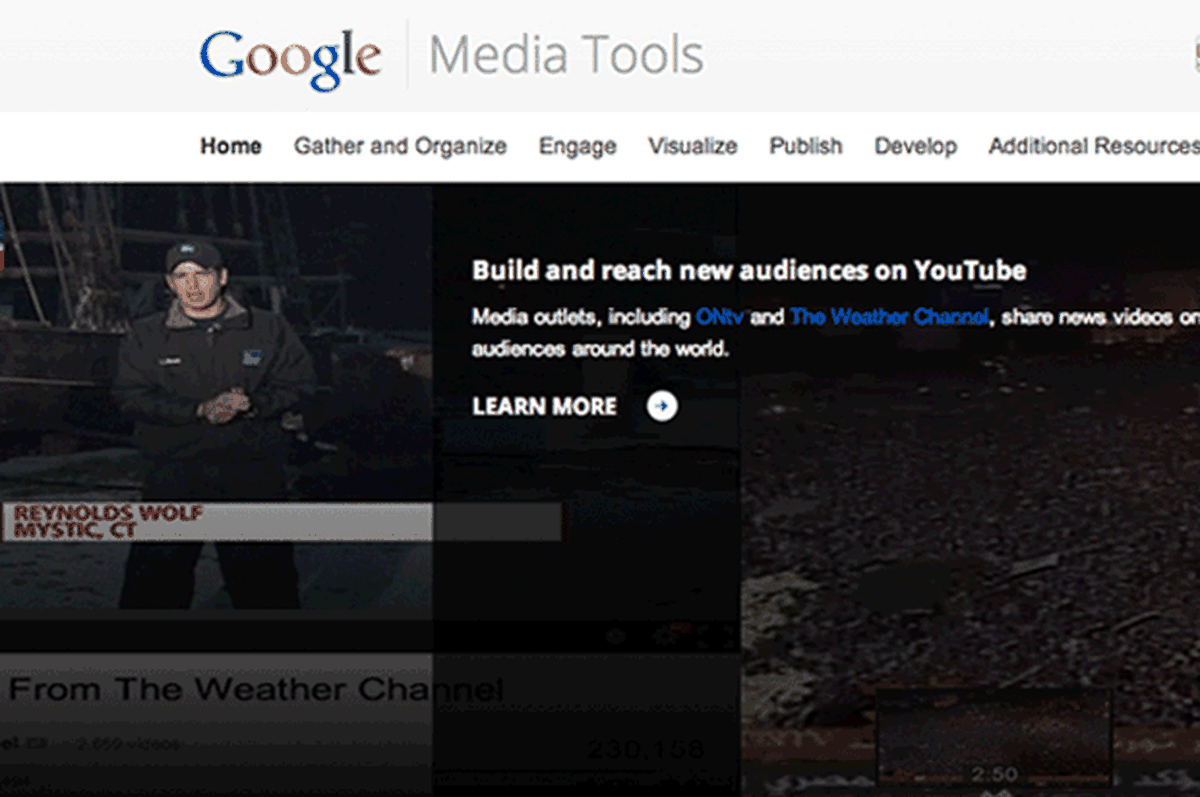Toggle theater mode on the video player
1200x797 pixels.
[703, 637]
